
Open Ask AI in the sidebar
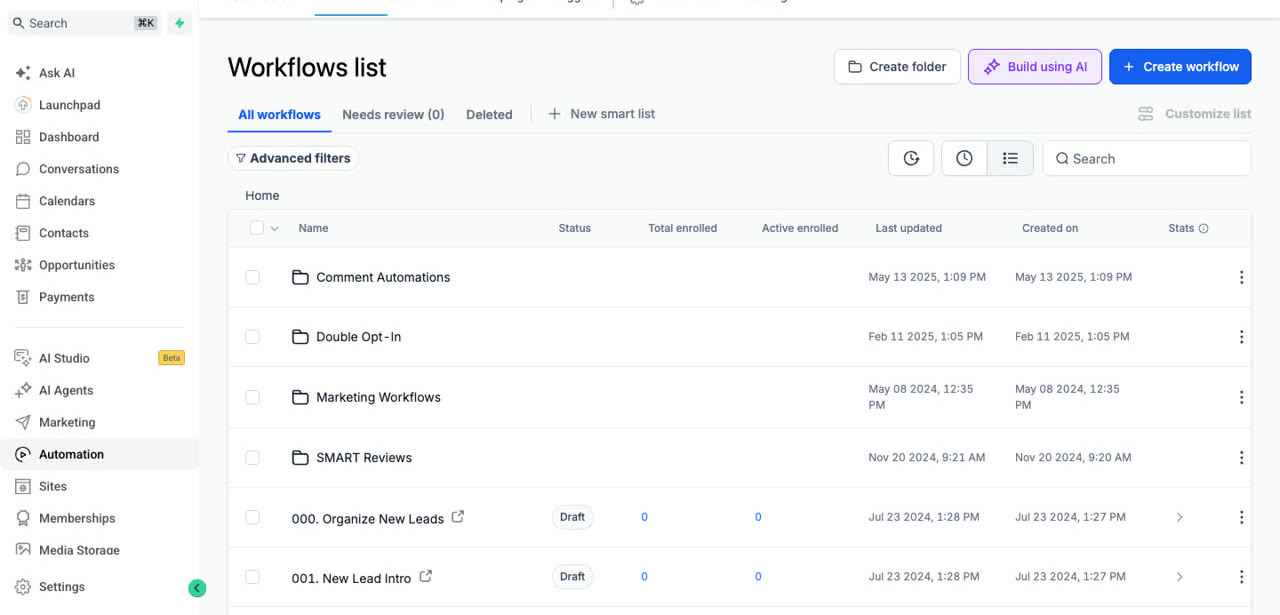coord(56,73)
